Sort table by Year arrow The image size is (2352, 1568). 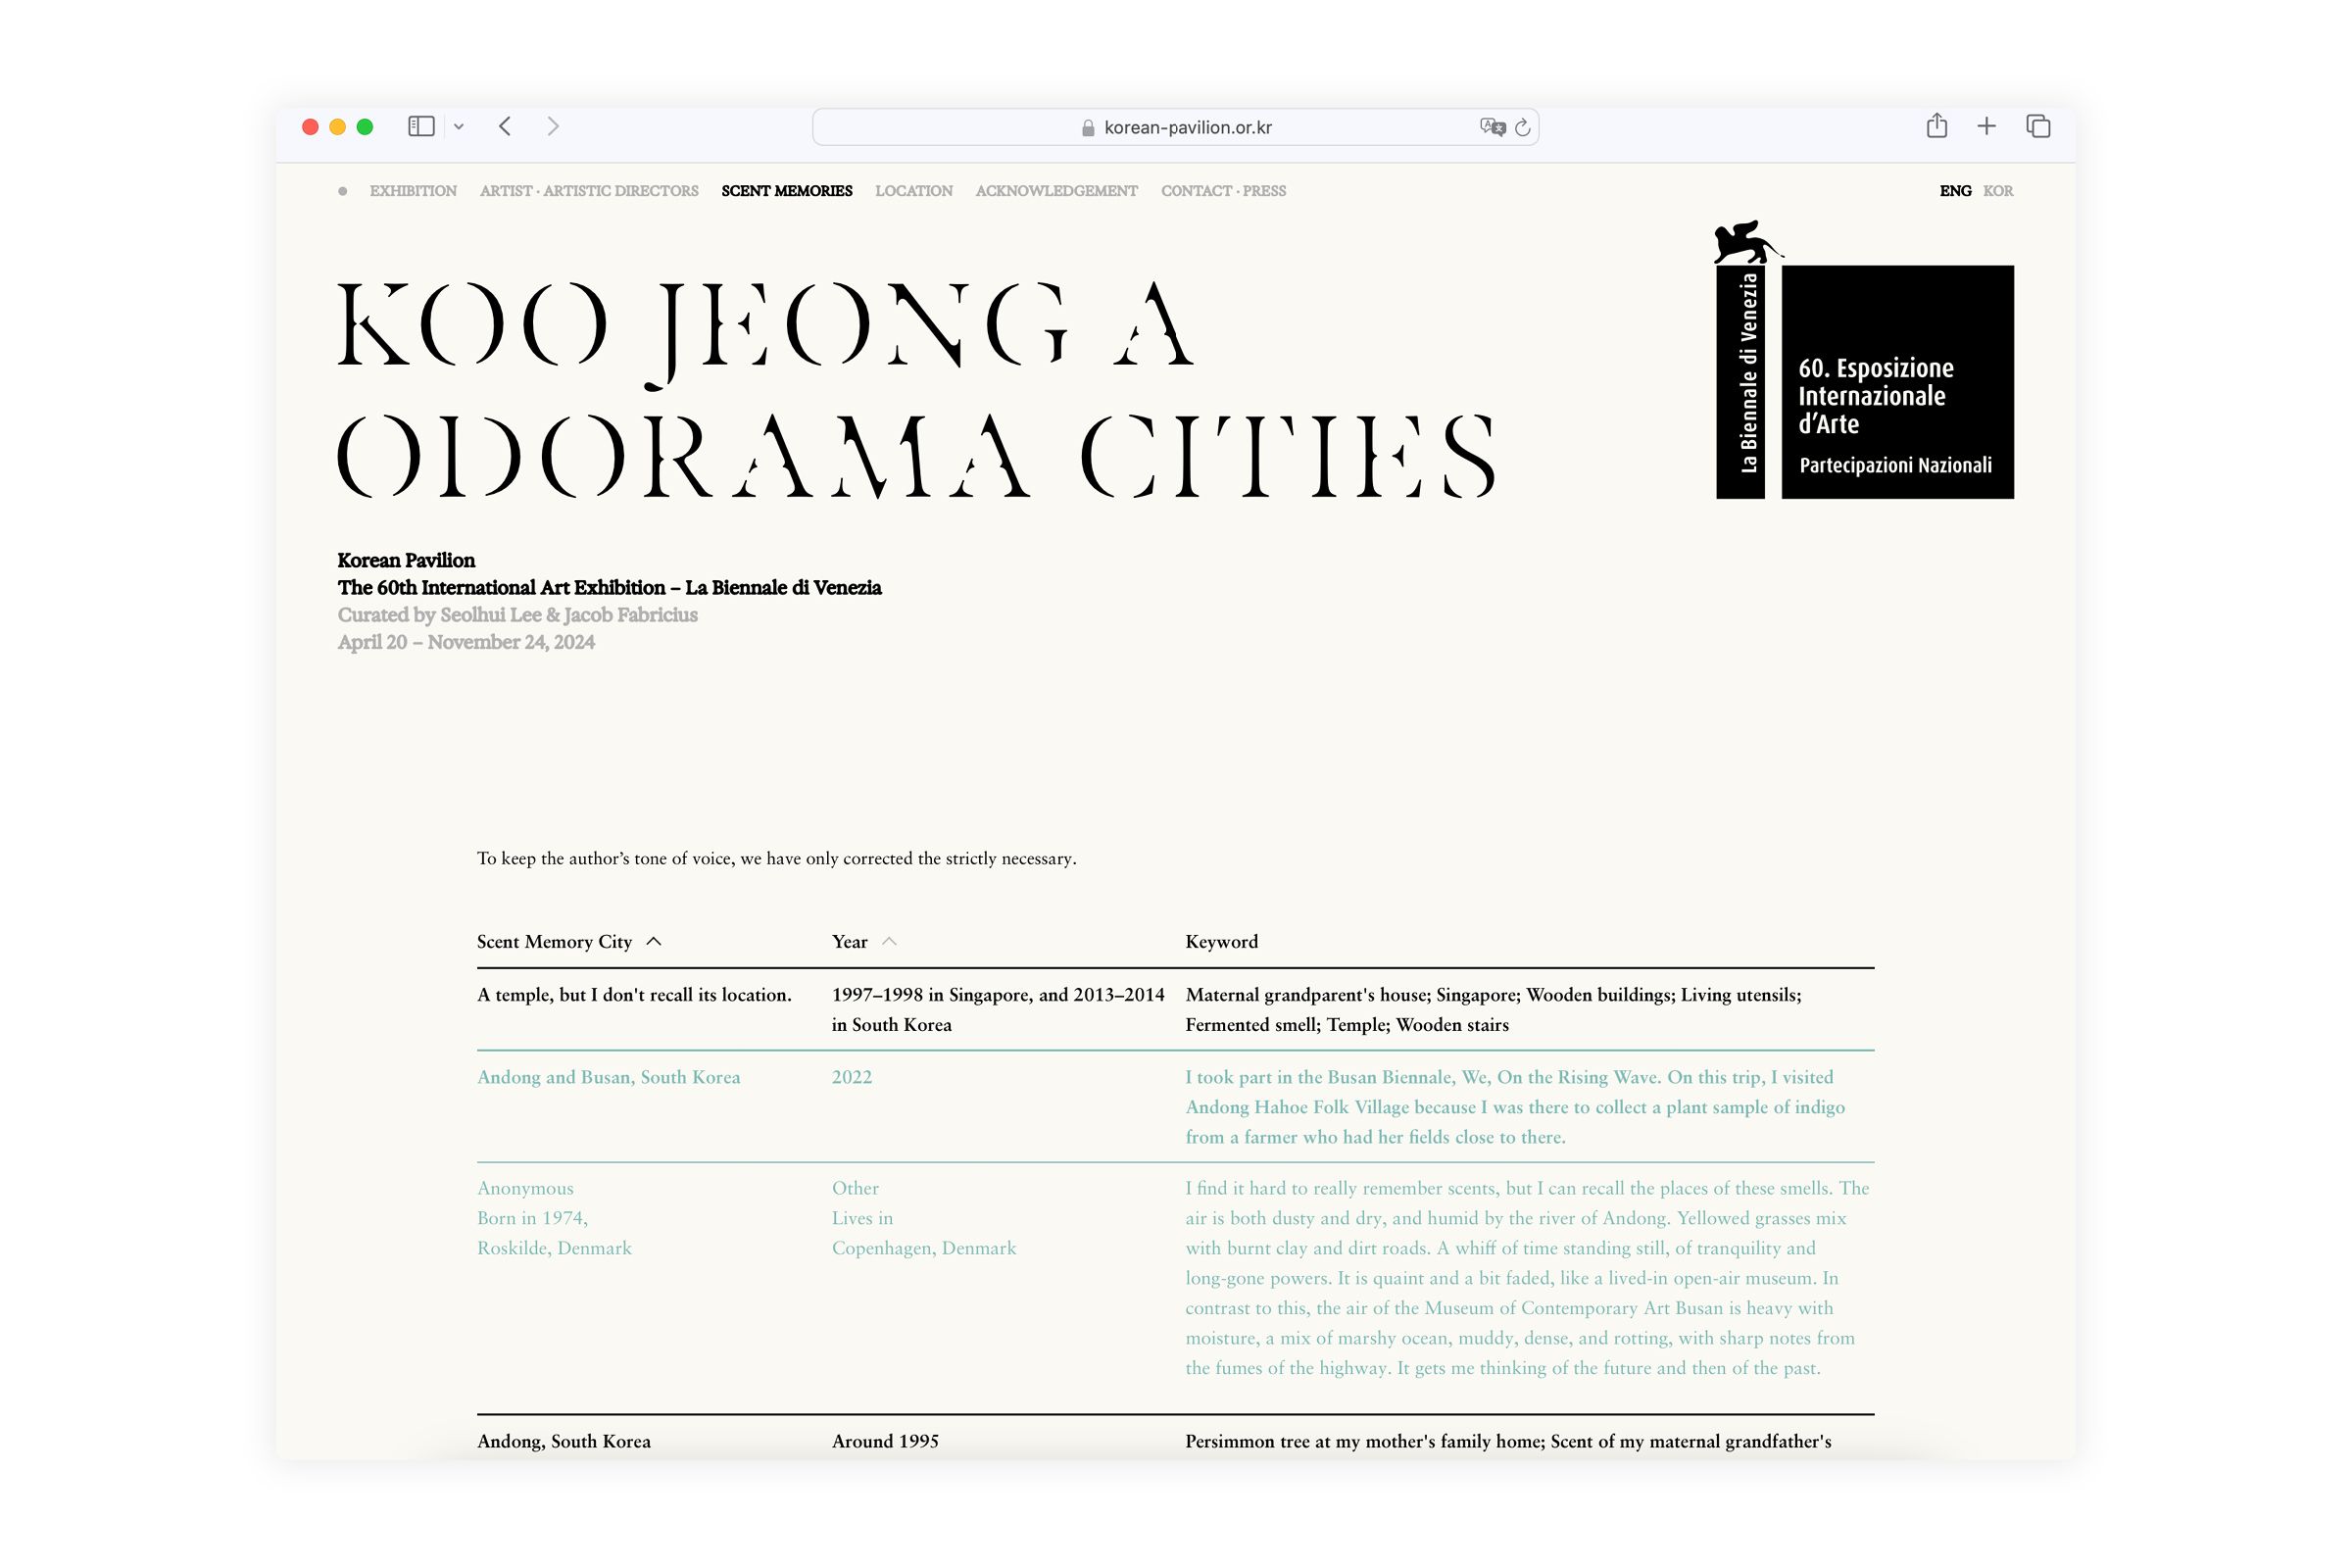[889, 942]
